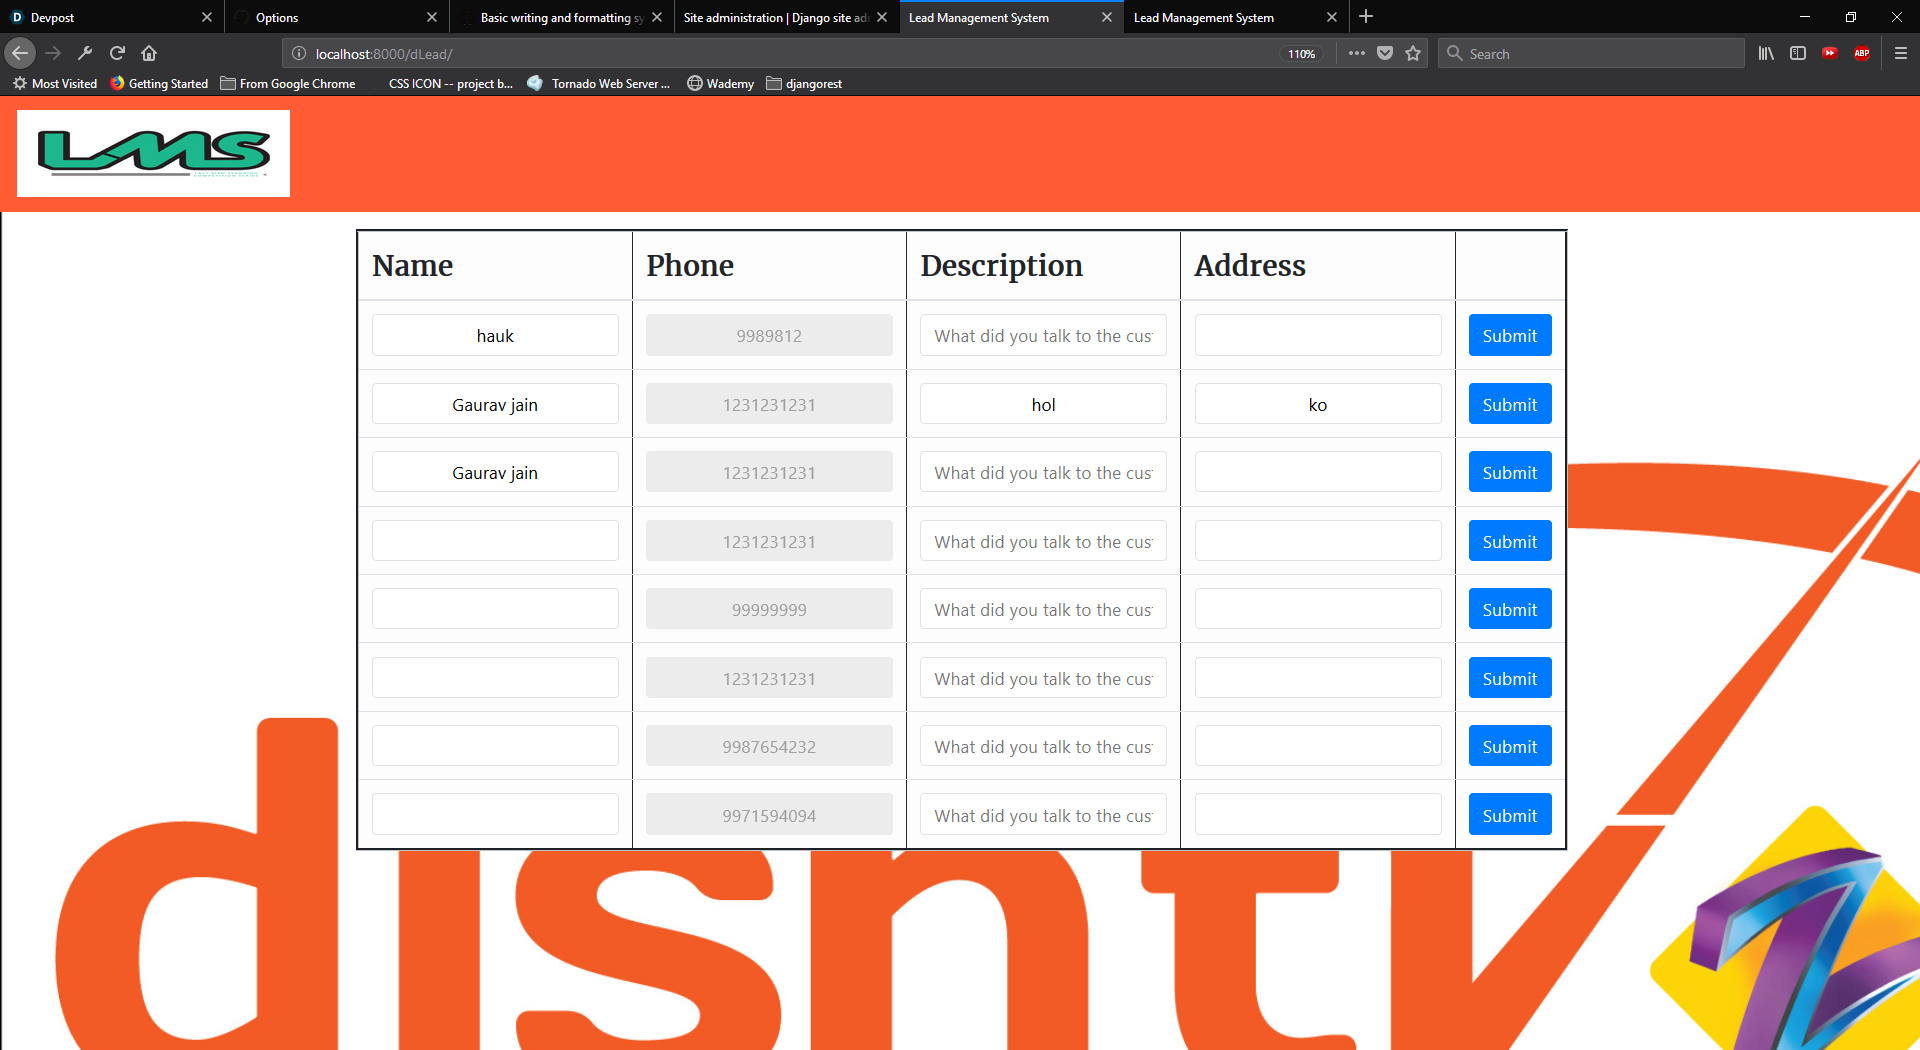The image size is (1920, 1050).
Task: Close the Basic writing and formatting tab
Action: tap(656, 17)
